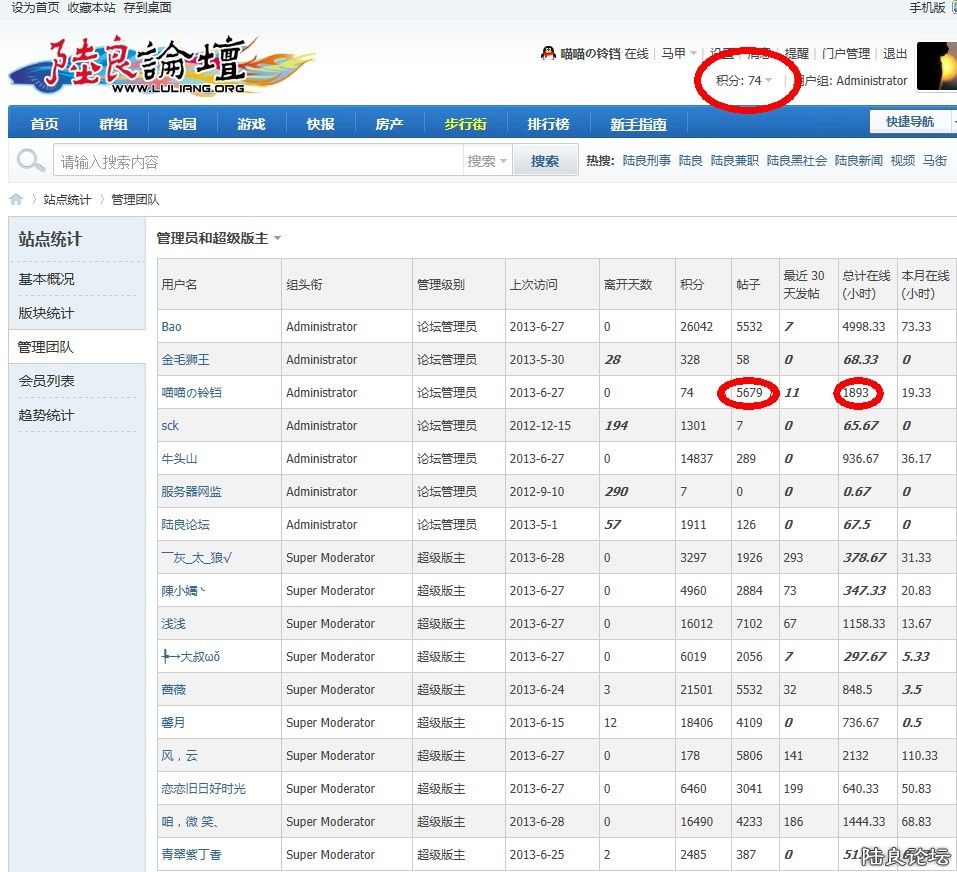Click the 退出 logout link
Screen dimensions: 957x872
[895, 55]
